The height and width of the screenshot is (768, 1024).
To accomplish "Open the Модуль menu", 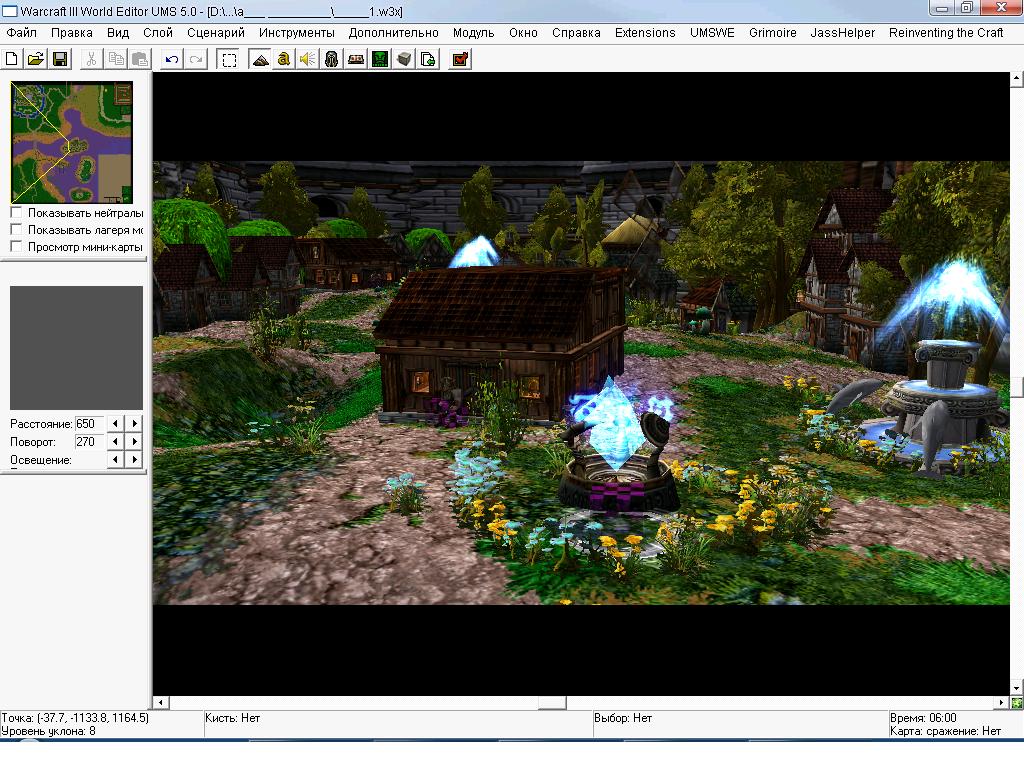I will point(473,33).
